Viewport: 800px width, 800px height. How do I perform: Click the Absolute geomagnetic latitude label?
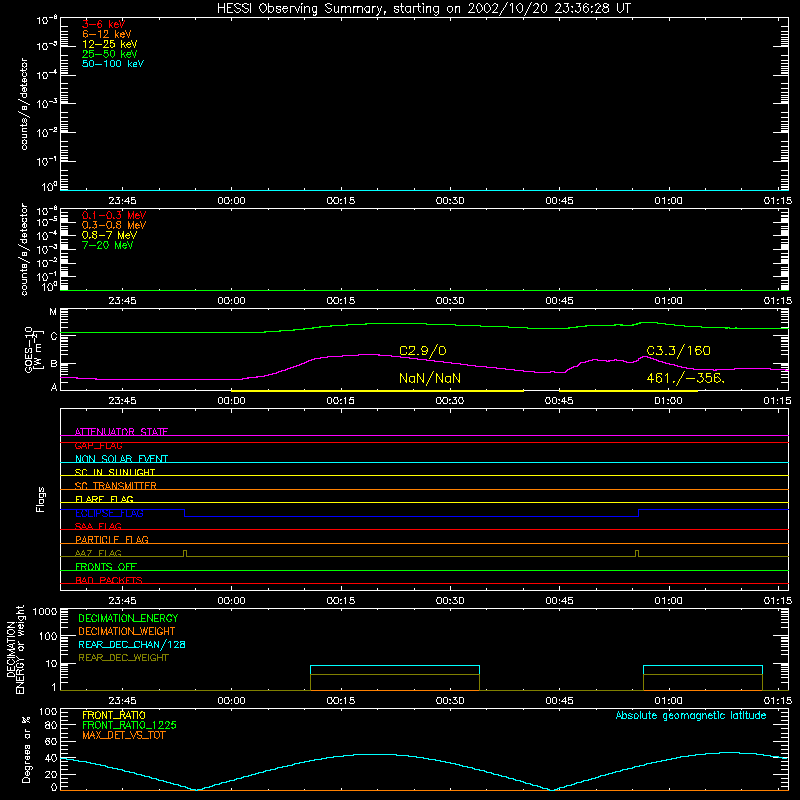pyautogui.click(x=691, y=715)
